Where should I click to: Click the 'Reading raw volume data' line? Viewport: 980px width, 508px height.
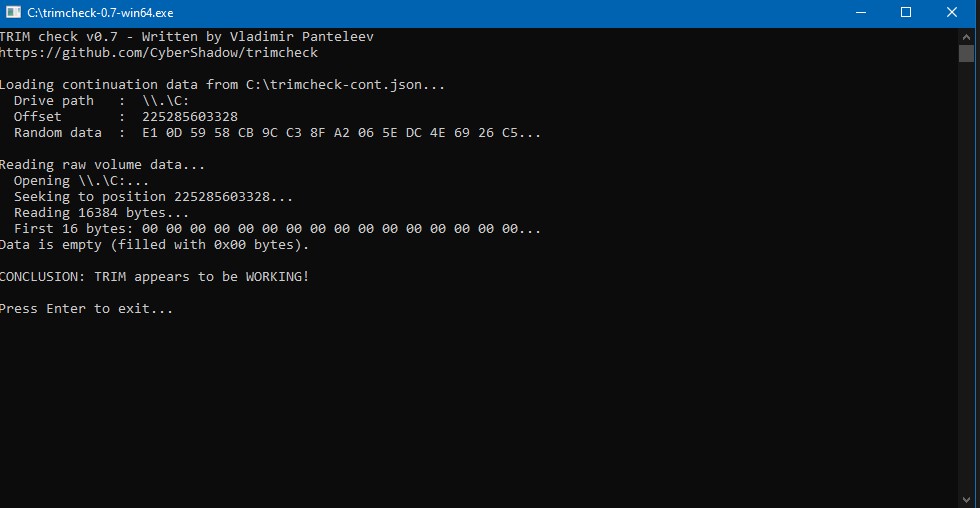pyautogui.click(x=103, y=165)
